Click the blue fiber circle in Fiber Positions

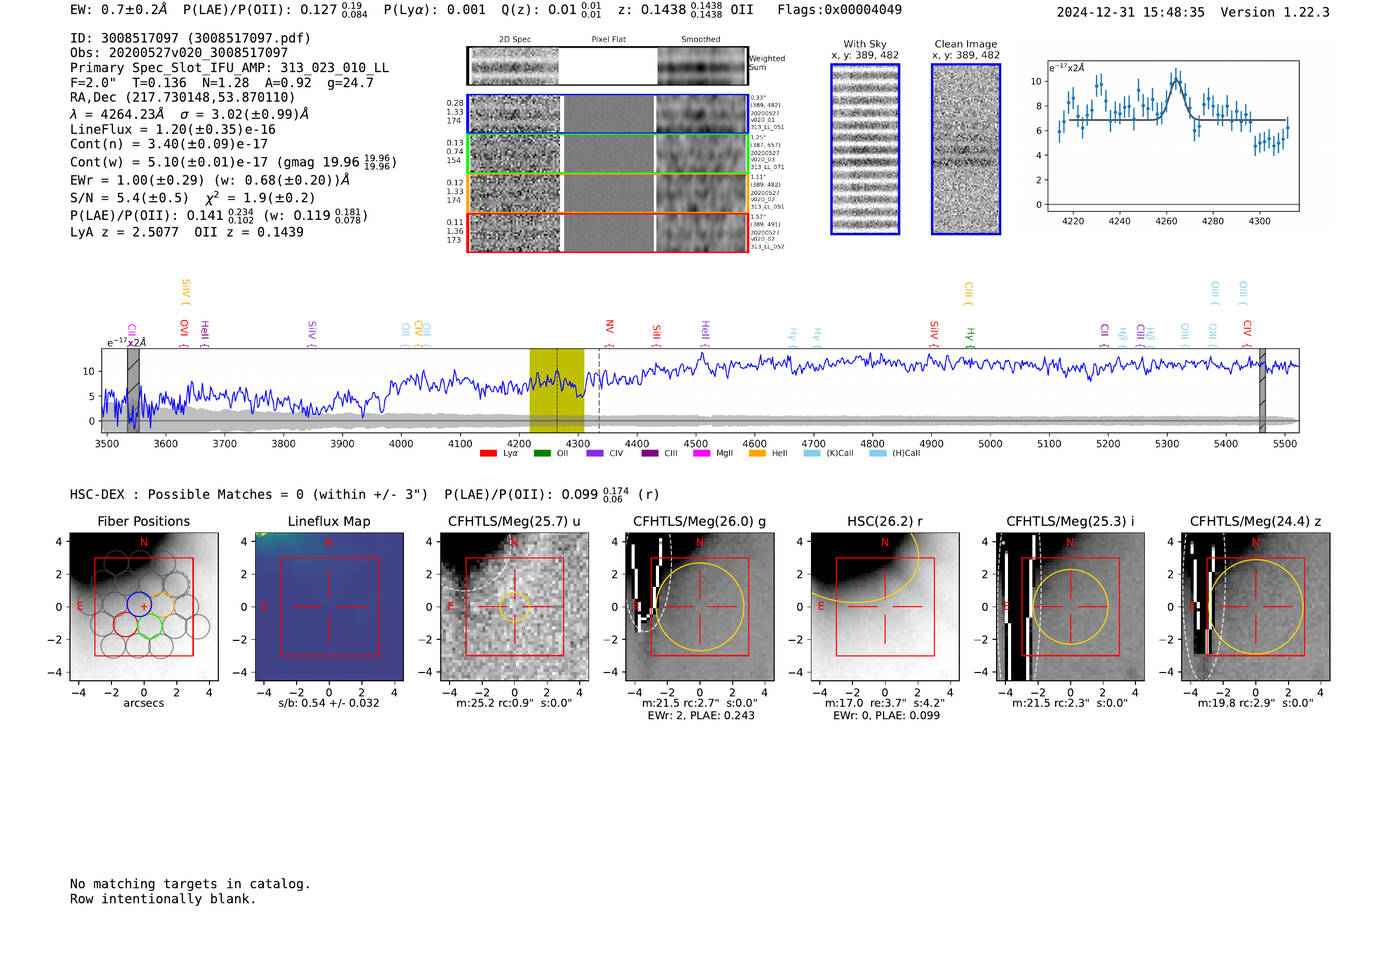[x=138, y=603]
